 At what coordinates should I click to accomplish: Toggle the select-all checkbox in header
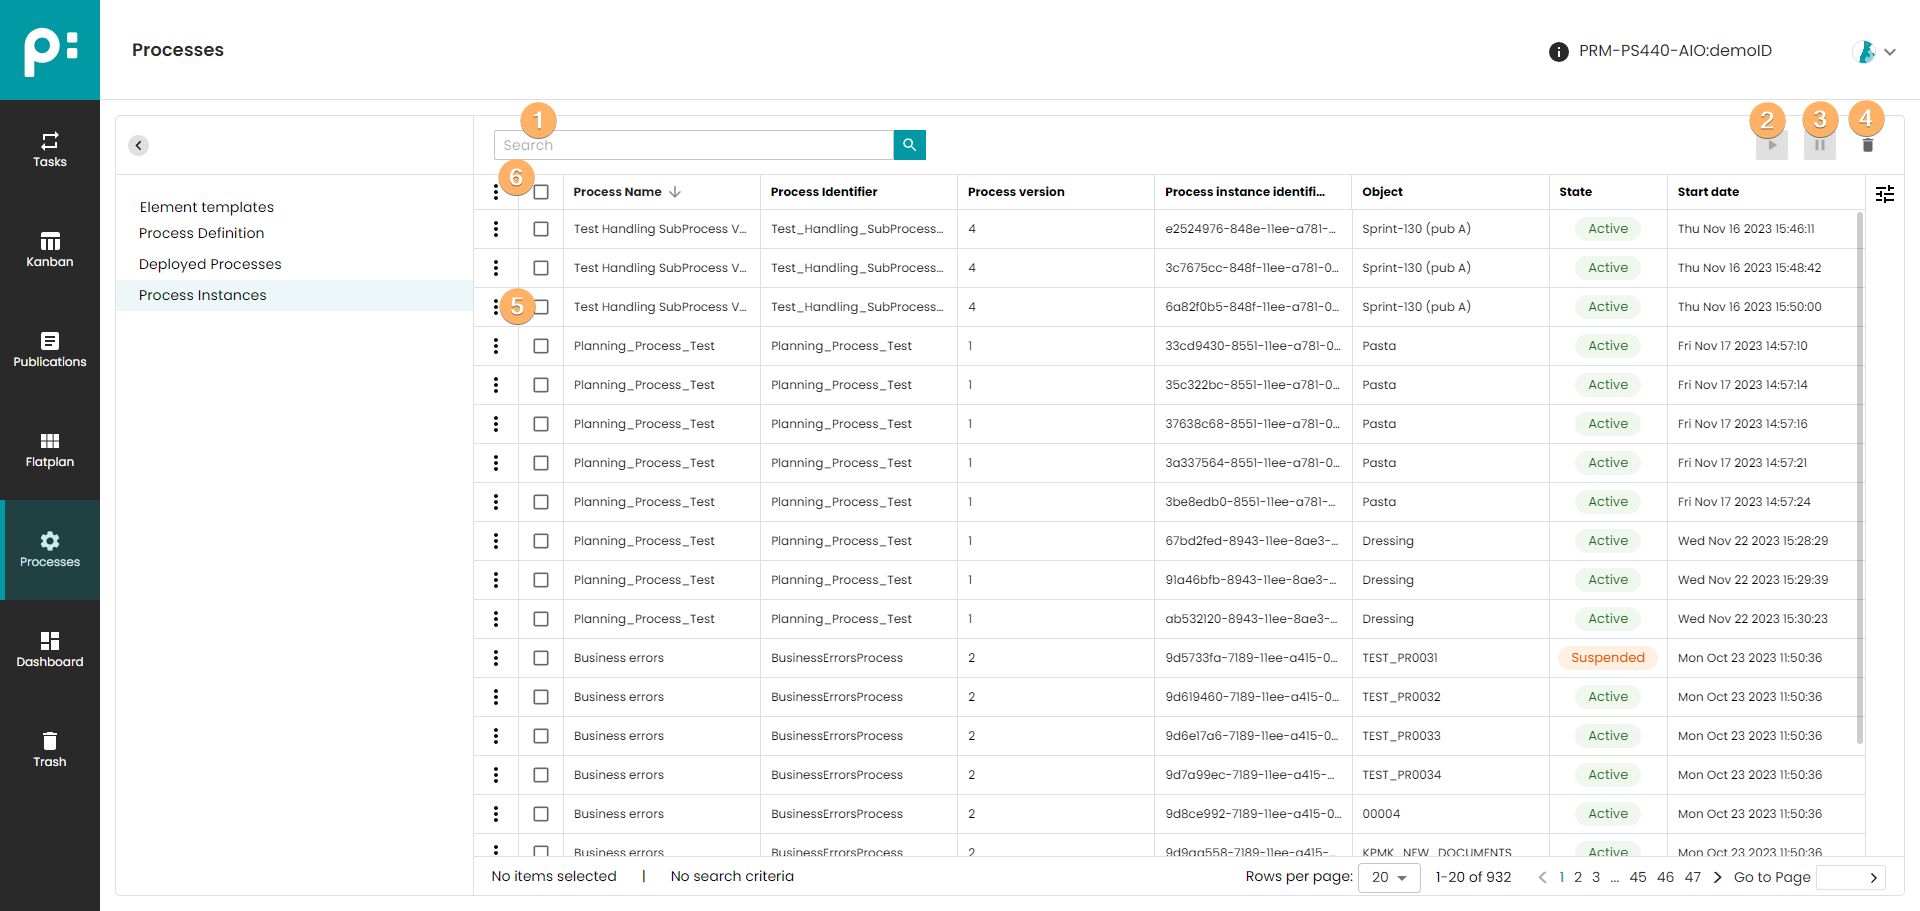coord(541,192)
